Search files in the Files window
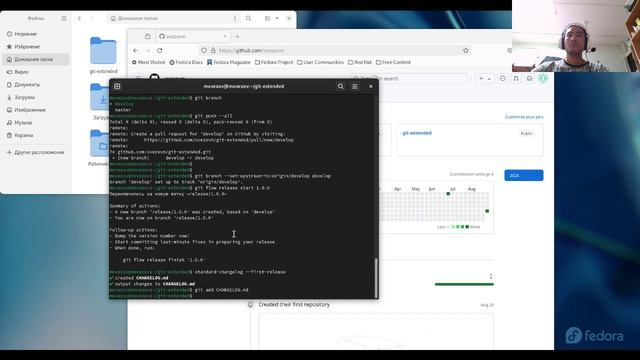The width and height of the screenshot is (640, 360). point(249,18)
